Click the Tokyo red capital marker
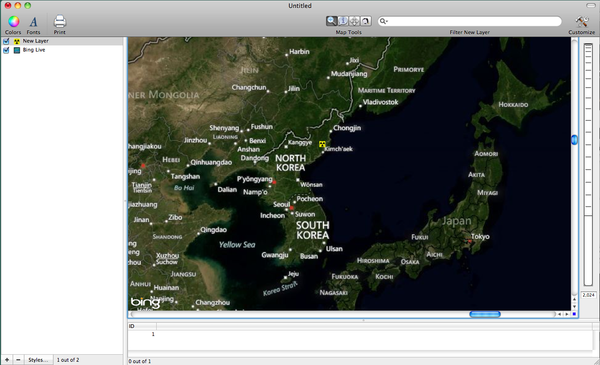The height and width of the screenshot is (365, 600). [x=470, y=241]
